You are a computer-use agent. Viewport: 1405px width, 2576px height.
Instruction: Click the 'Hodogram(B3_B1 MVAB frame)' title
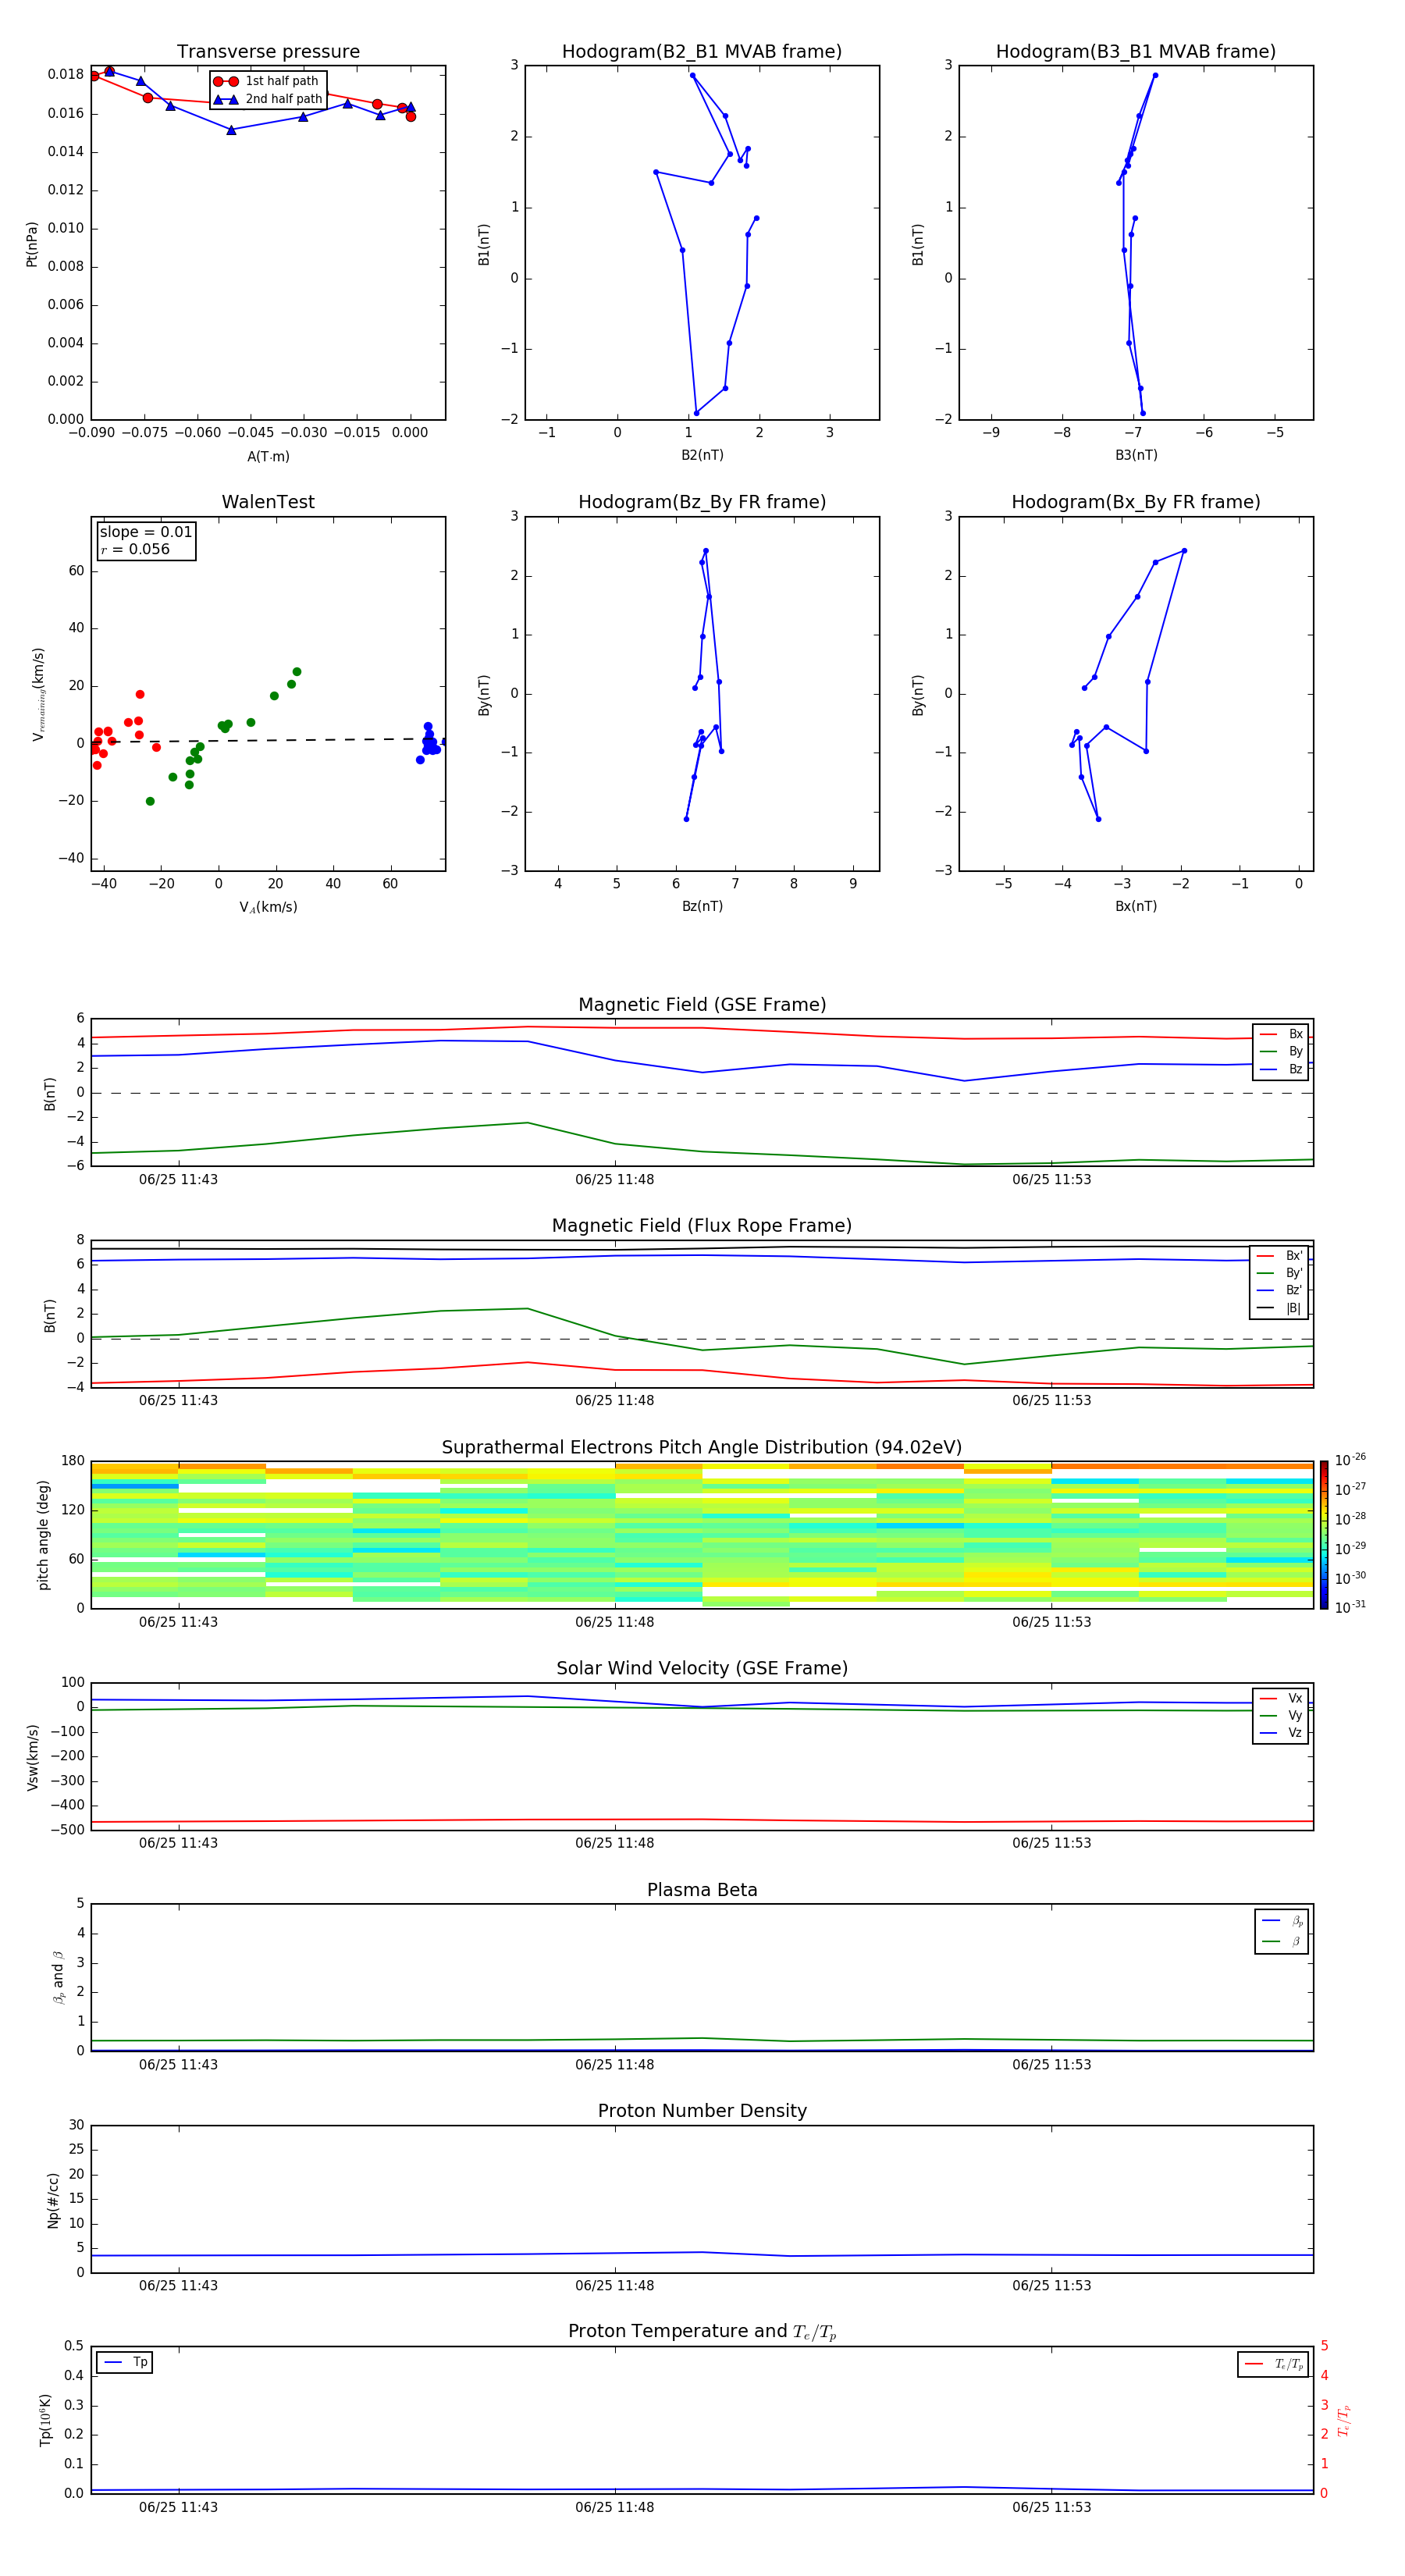pyautogui.click(x=1136, y=52)
